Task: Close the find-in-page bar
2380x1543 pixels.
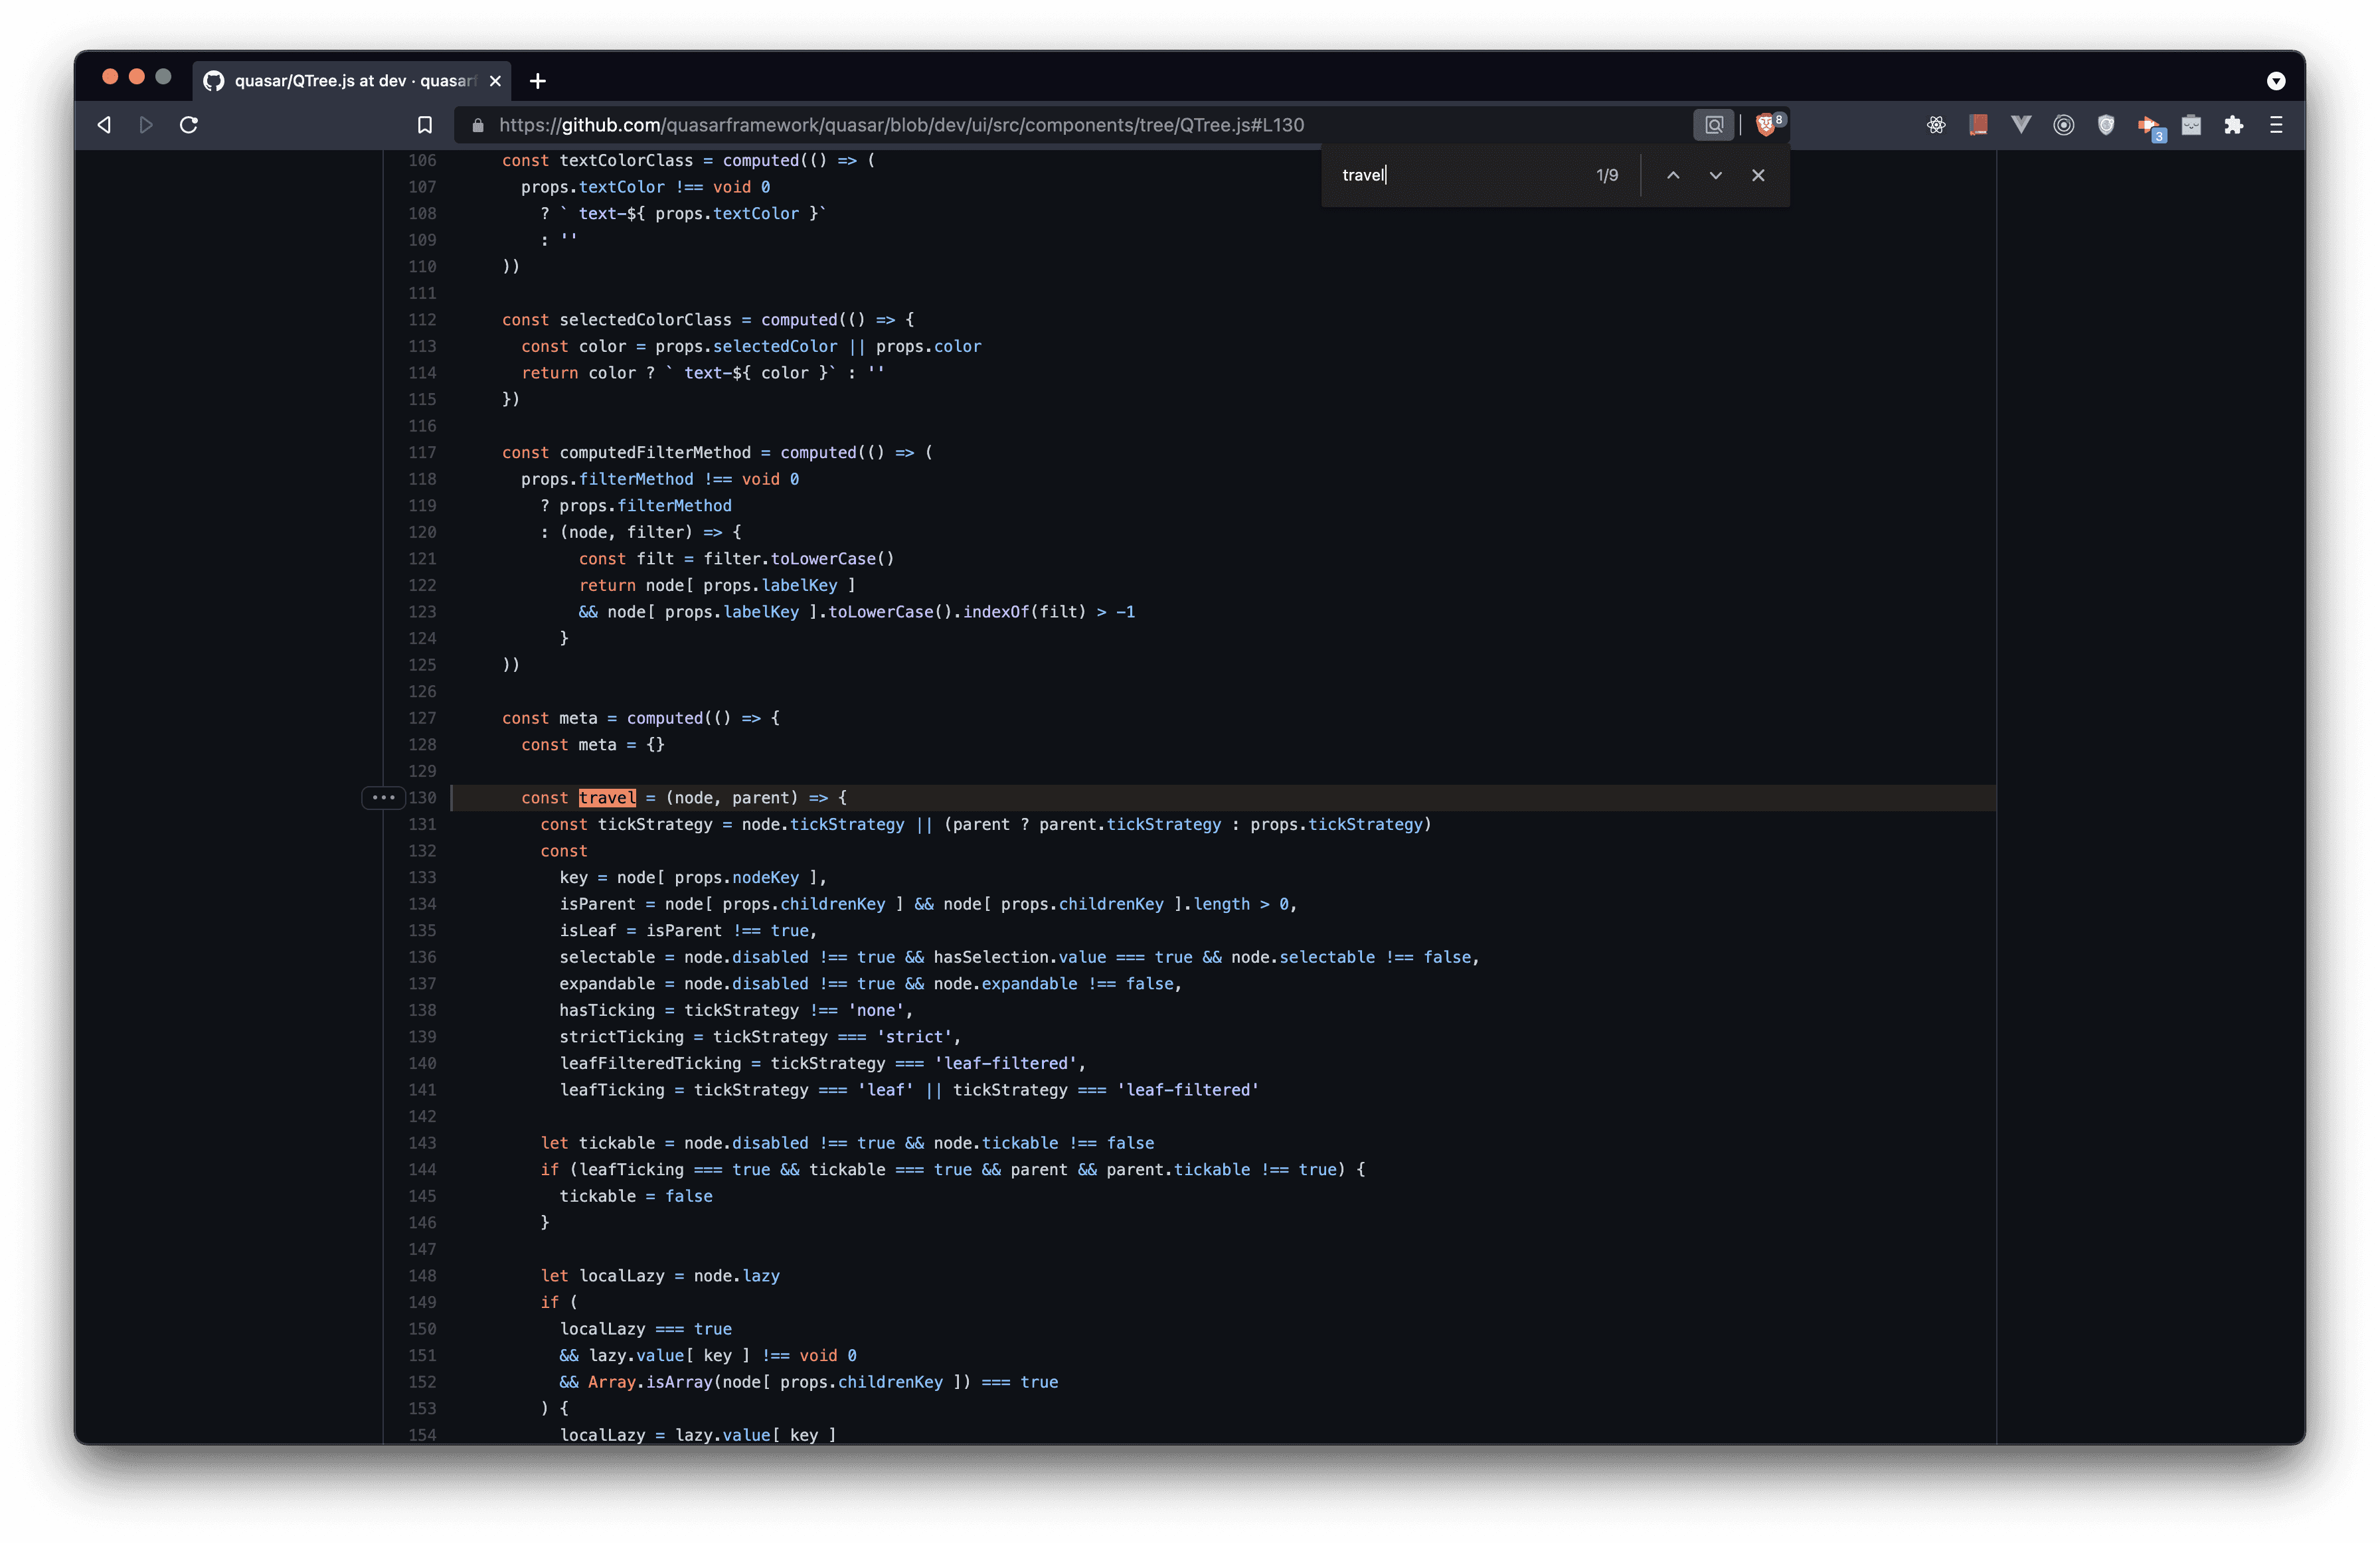Action: [x=1758, y=175]
